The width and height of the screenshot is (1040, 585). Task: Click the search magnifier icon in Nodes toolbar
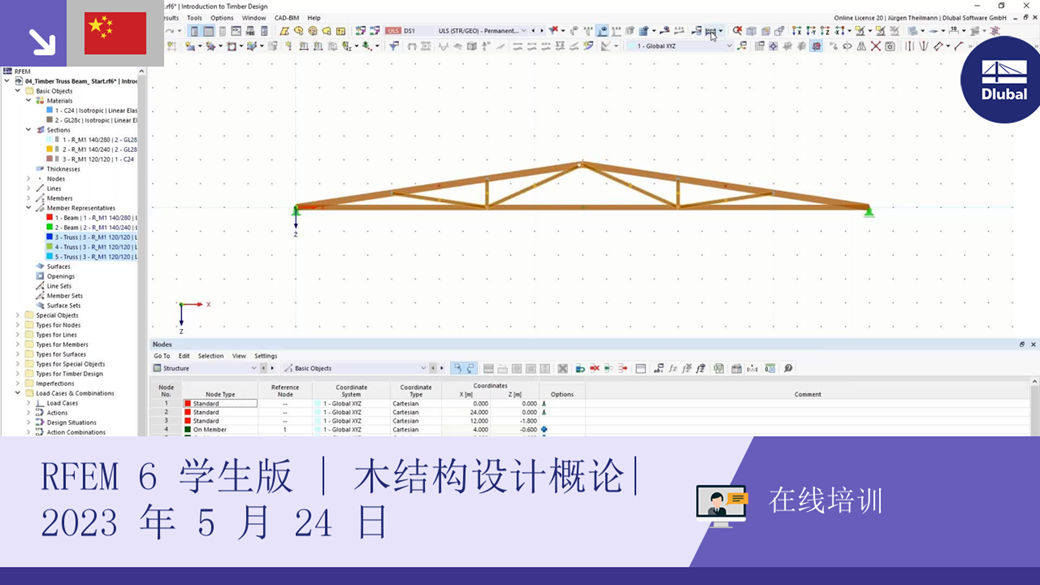(x=789, y=368)
